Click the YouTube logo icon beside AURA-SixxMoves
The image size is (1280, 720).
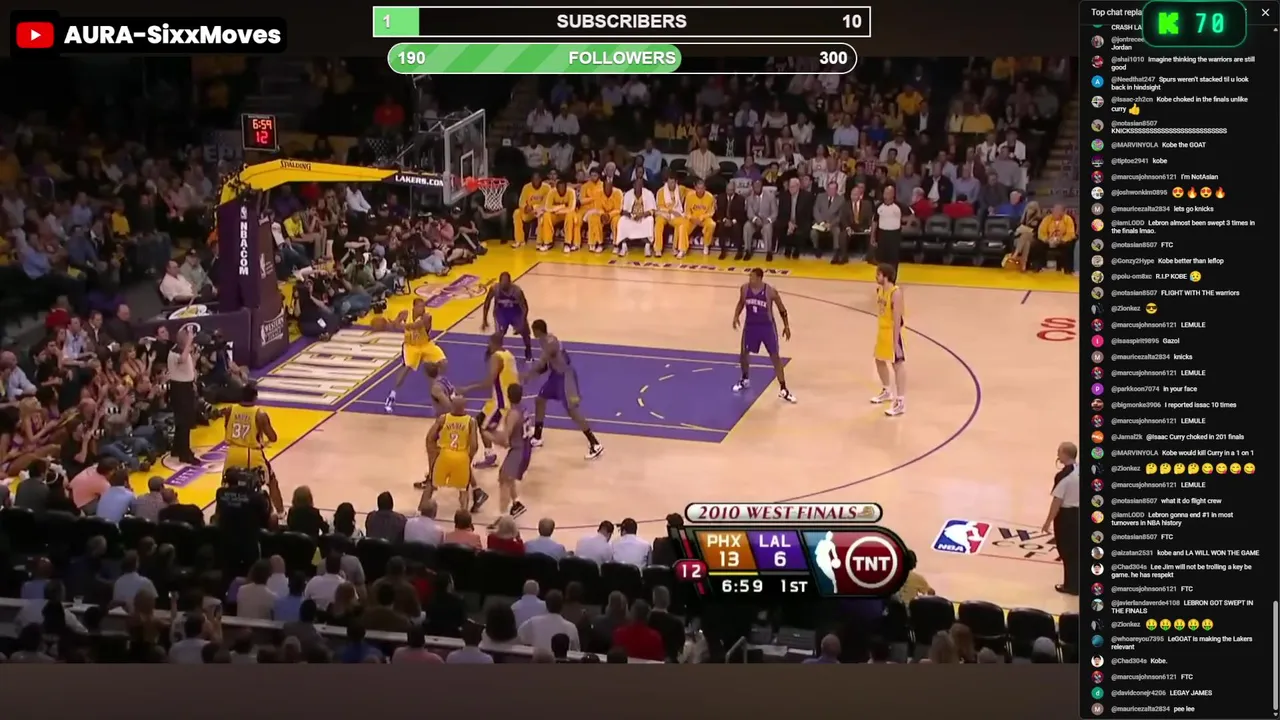(x=35, y=36)
